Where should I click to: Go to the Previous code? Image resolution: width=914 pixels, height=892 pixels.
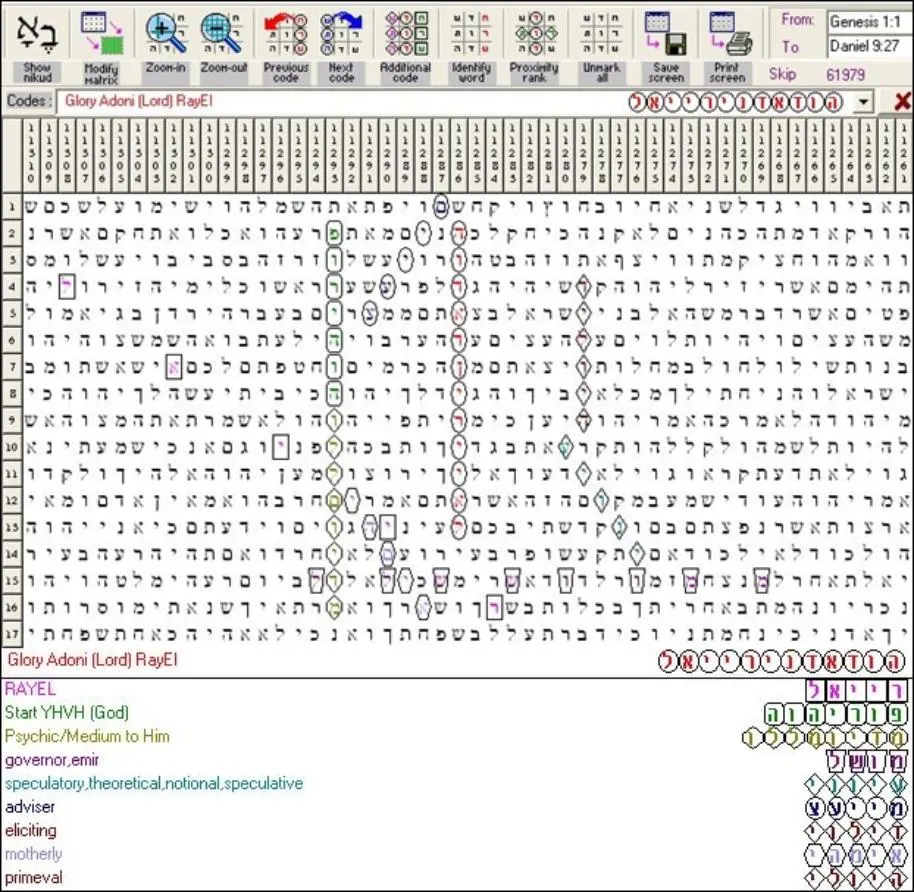(286, 33)
